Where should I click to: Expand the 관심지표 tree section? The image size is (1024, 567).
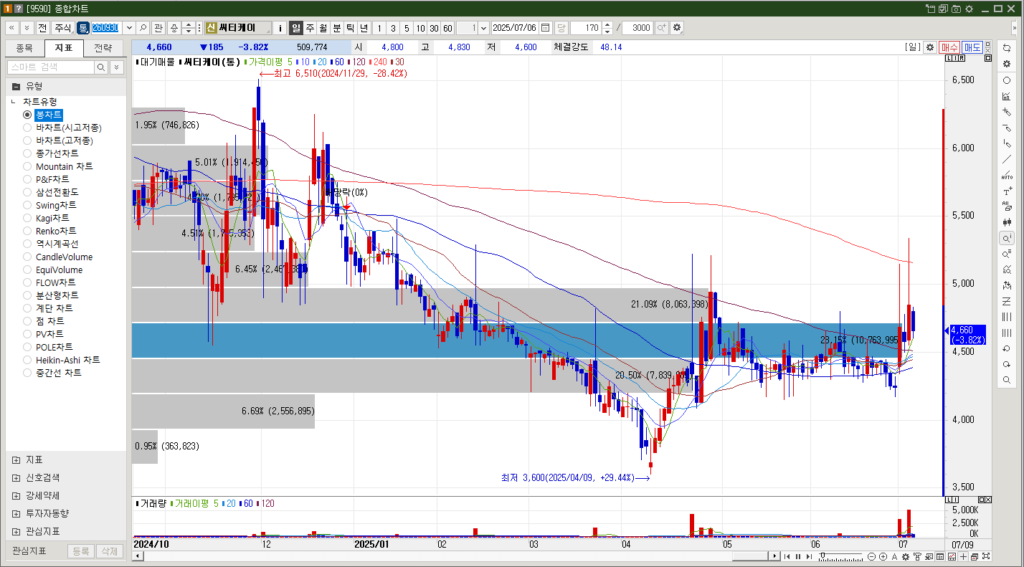click(16, 531)
